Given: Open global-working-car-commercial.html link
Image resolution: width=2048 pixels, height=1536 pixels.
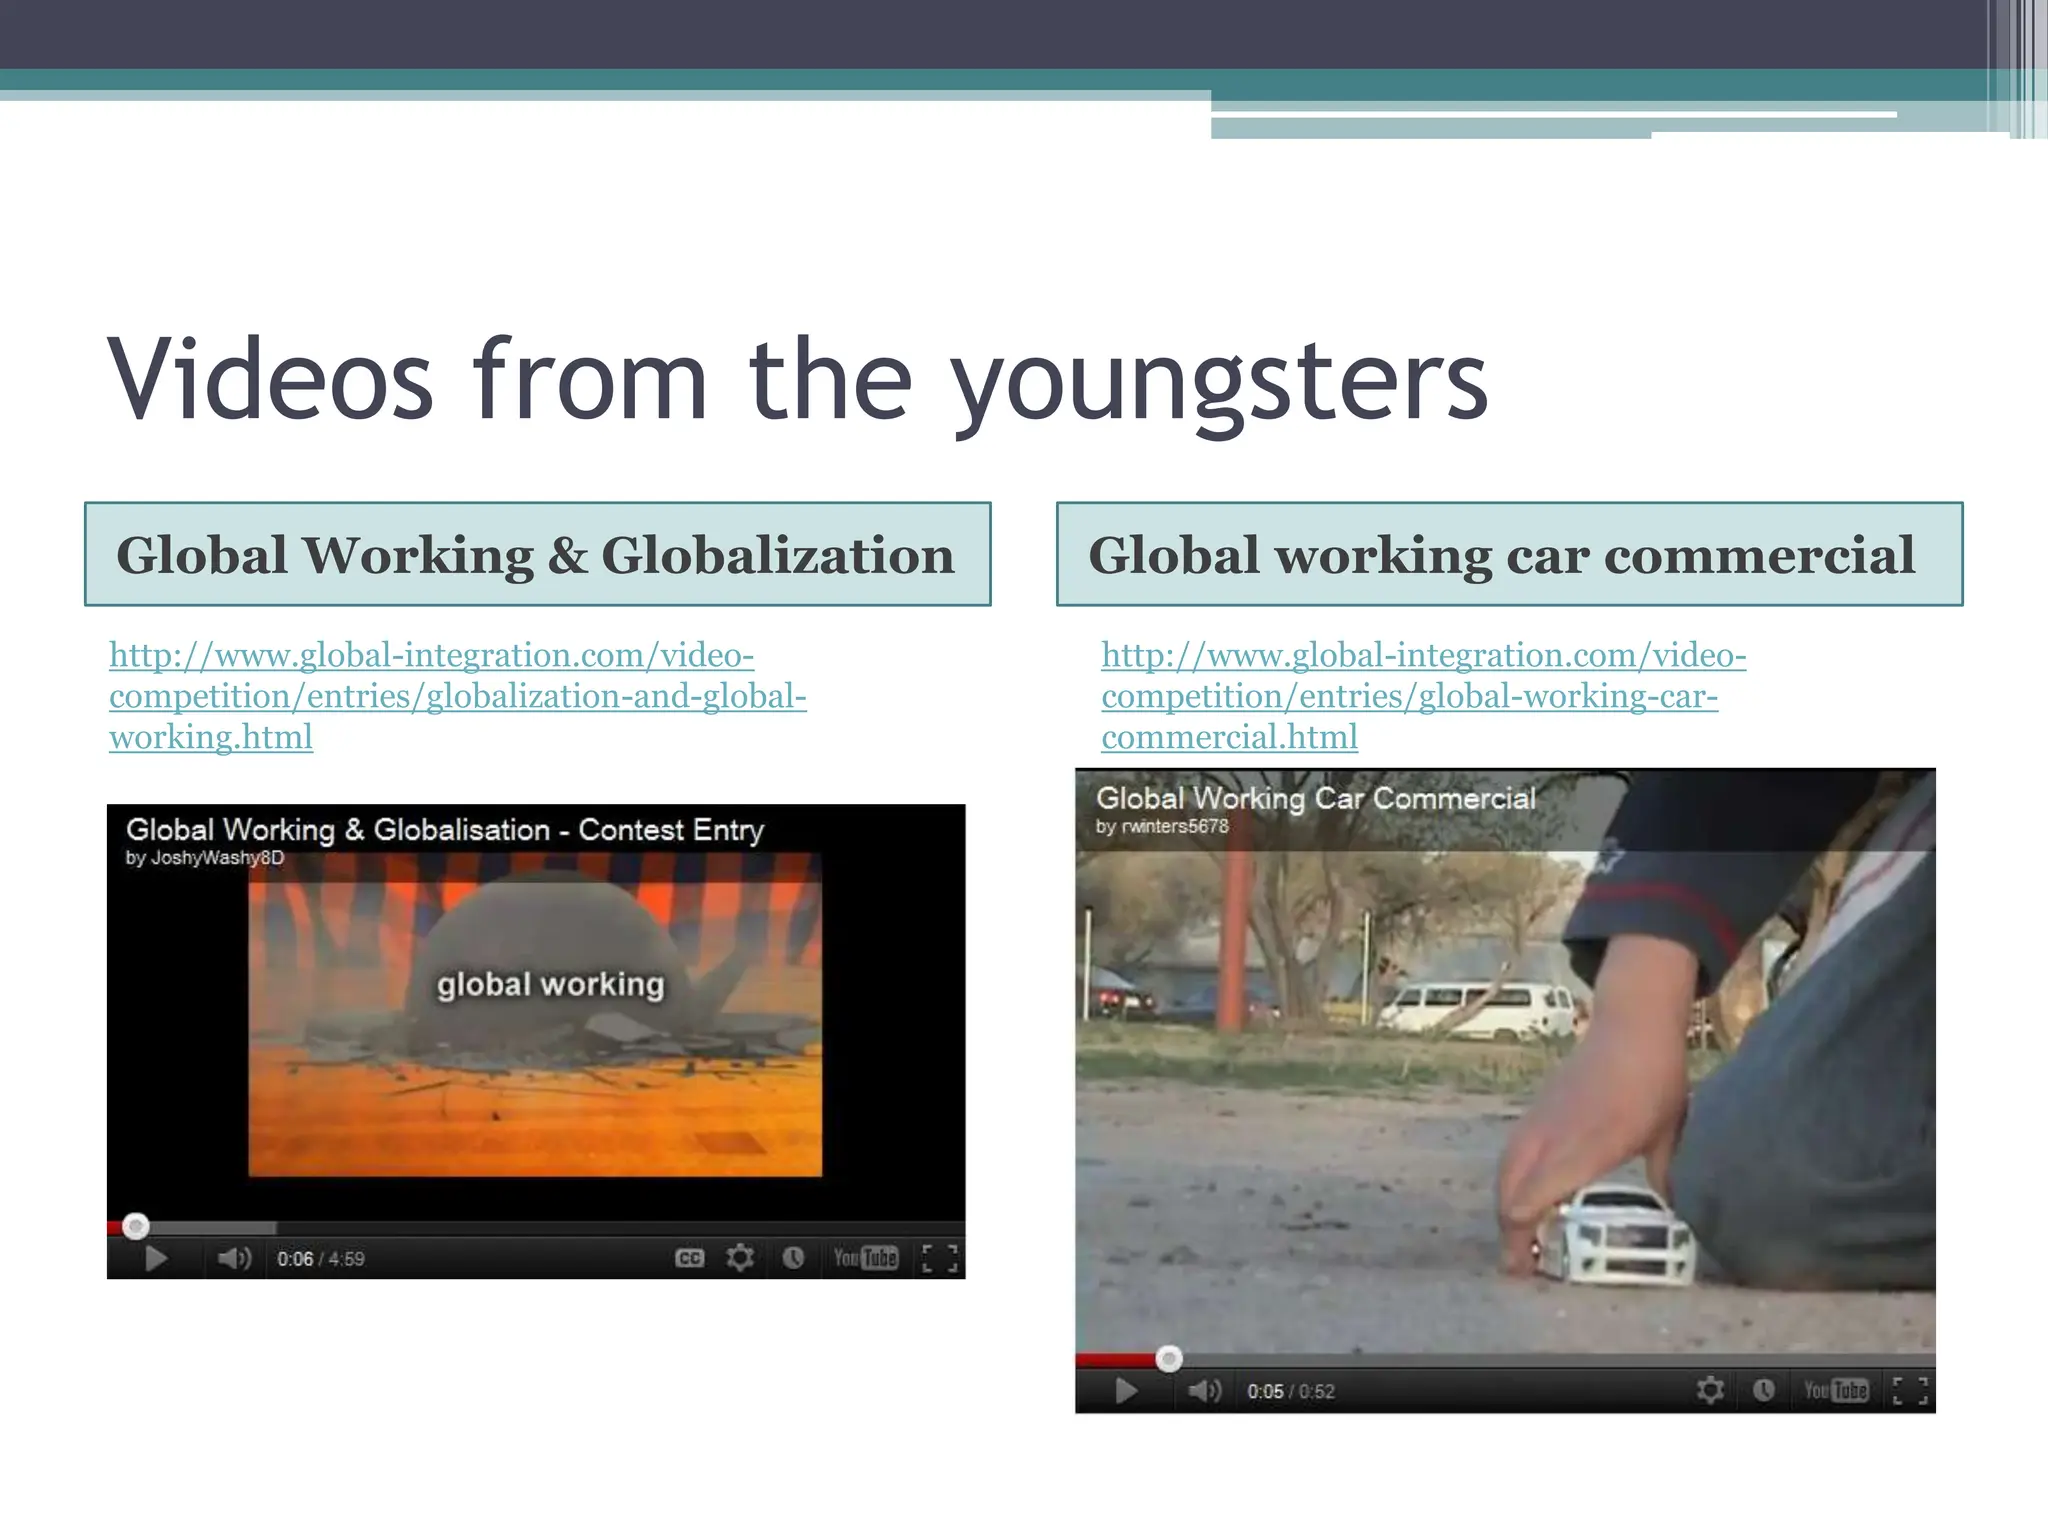Looking at the screenshot, I should [1424, 696].
